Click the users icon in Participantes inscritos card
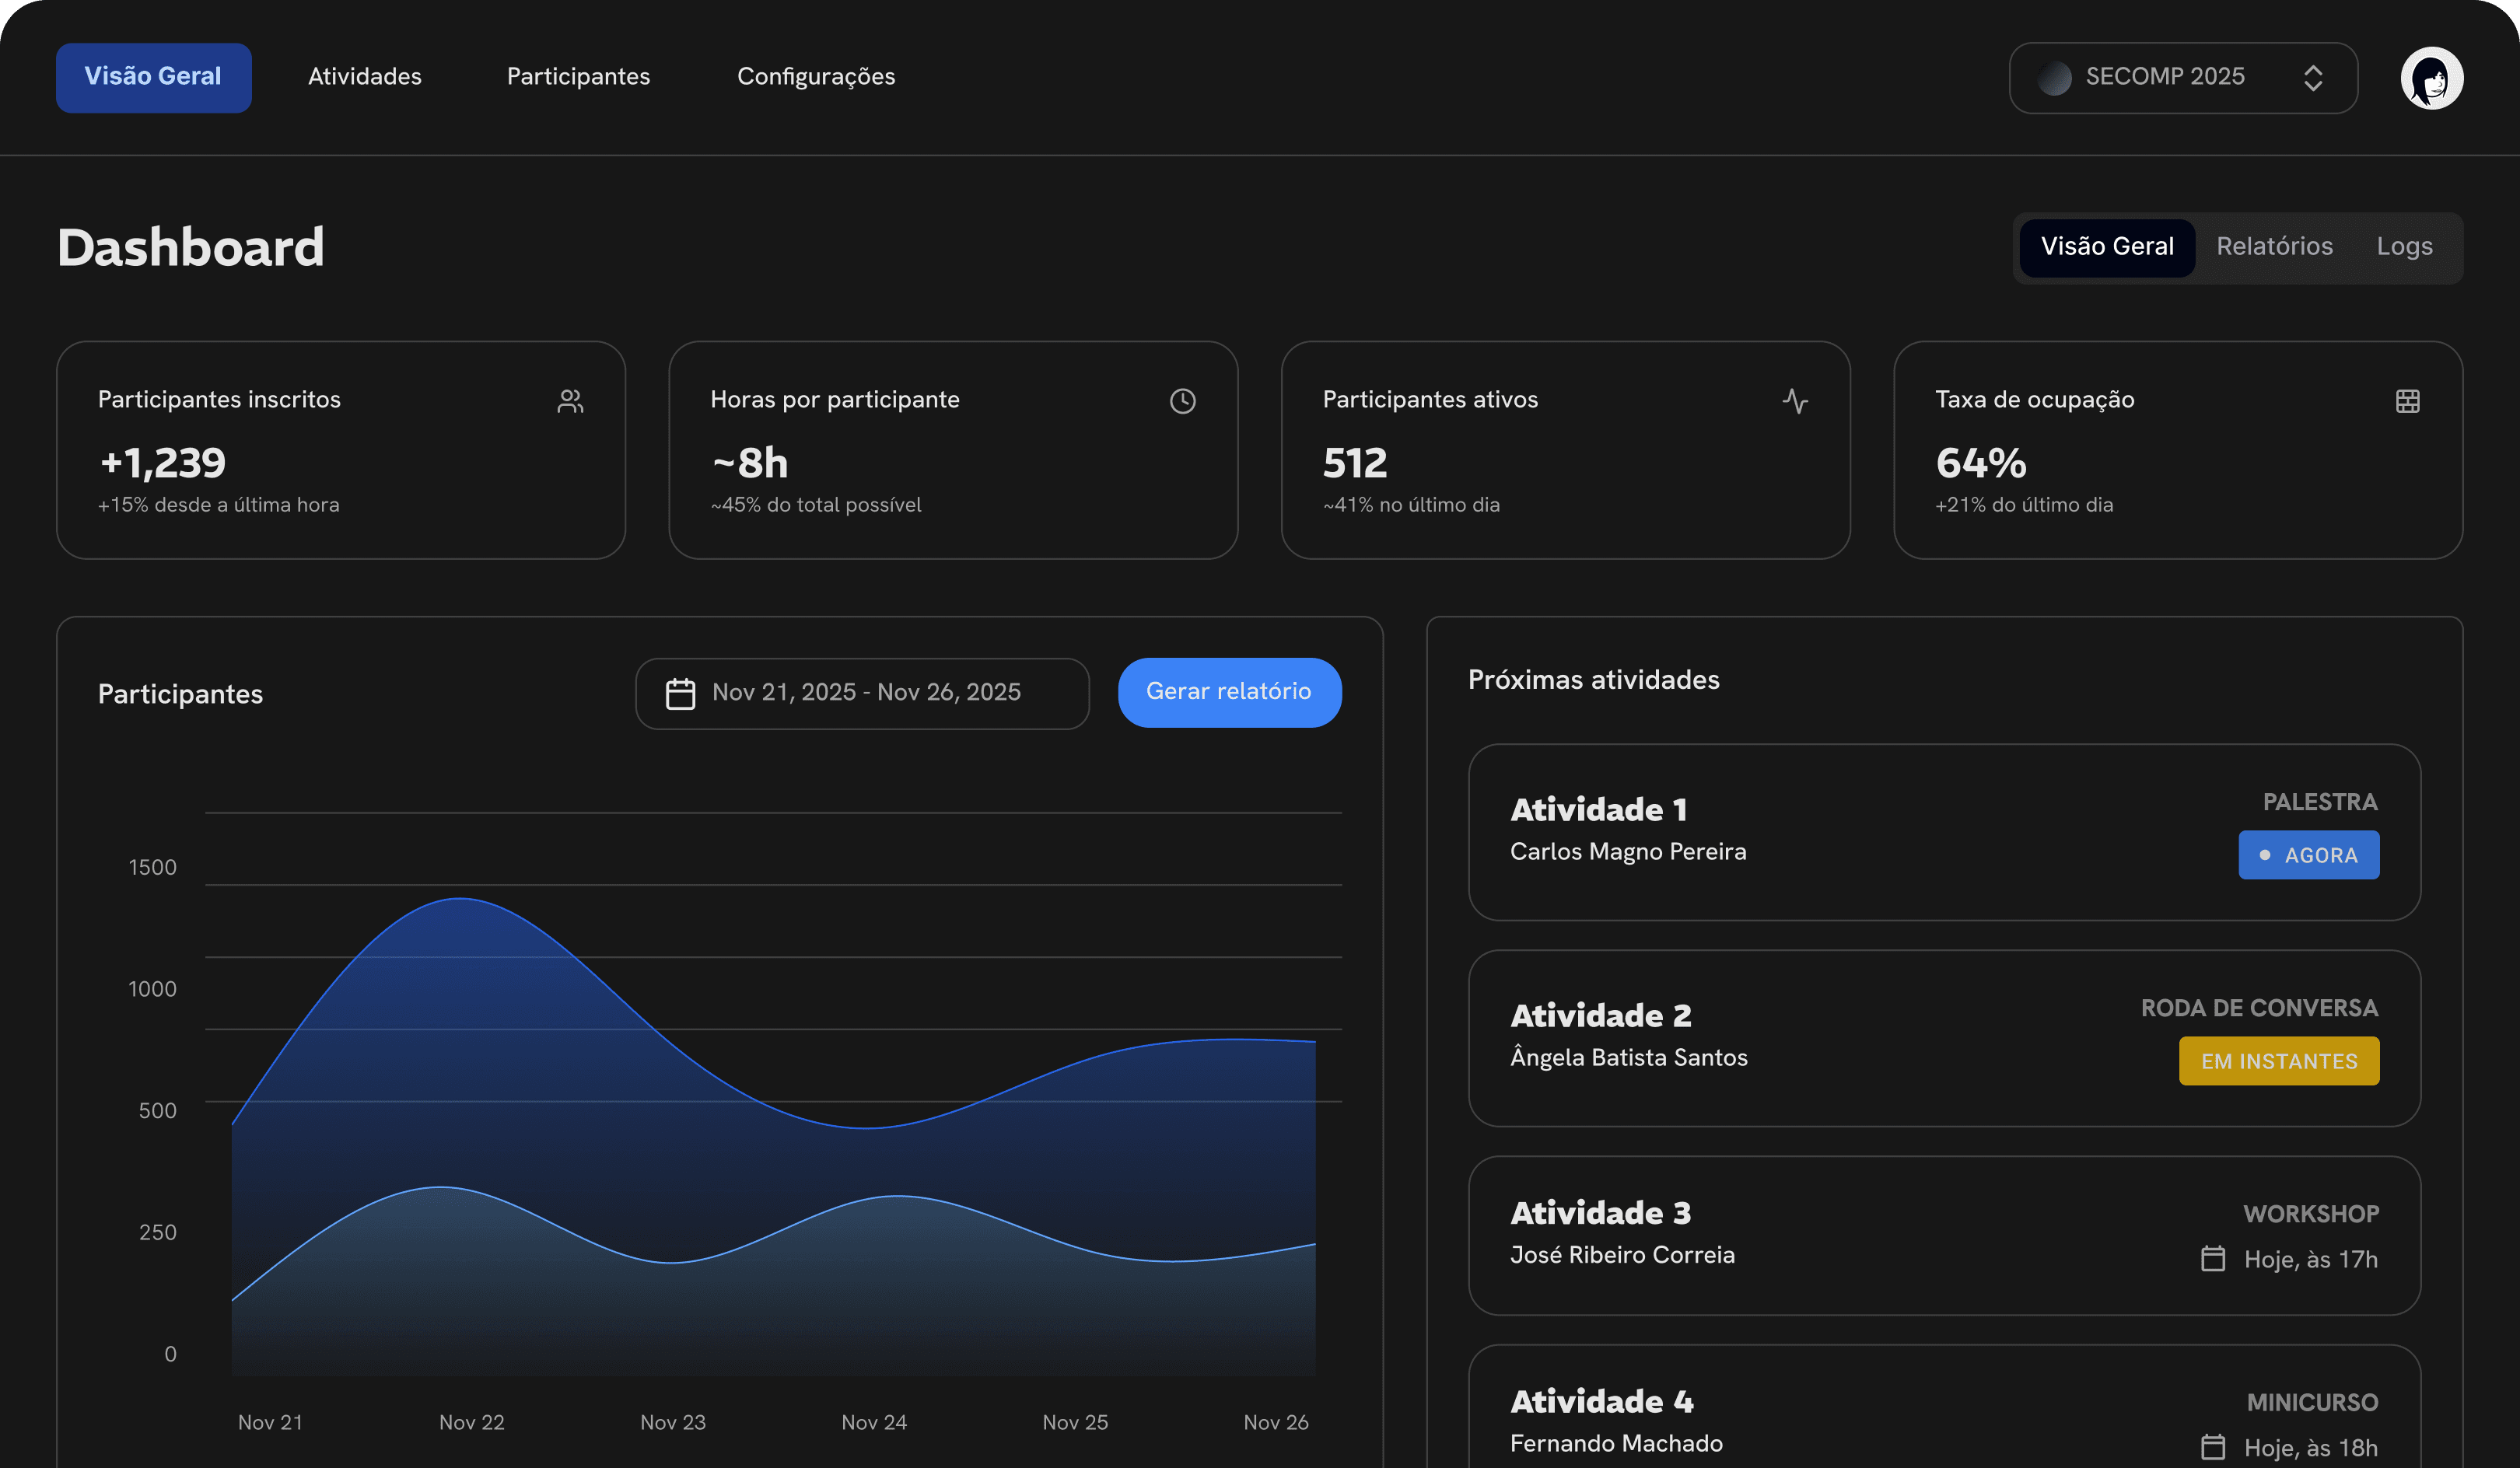Viewport: 2520px width, 1468px height. [x=570, y=401]
